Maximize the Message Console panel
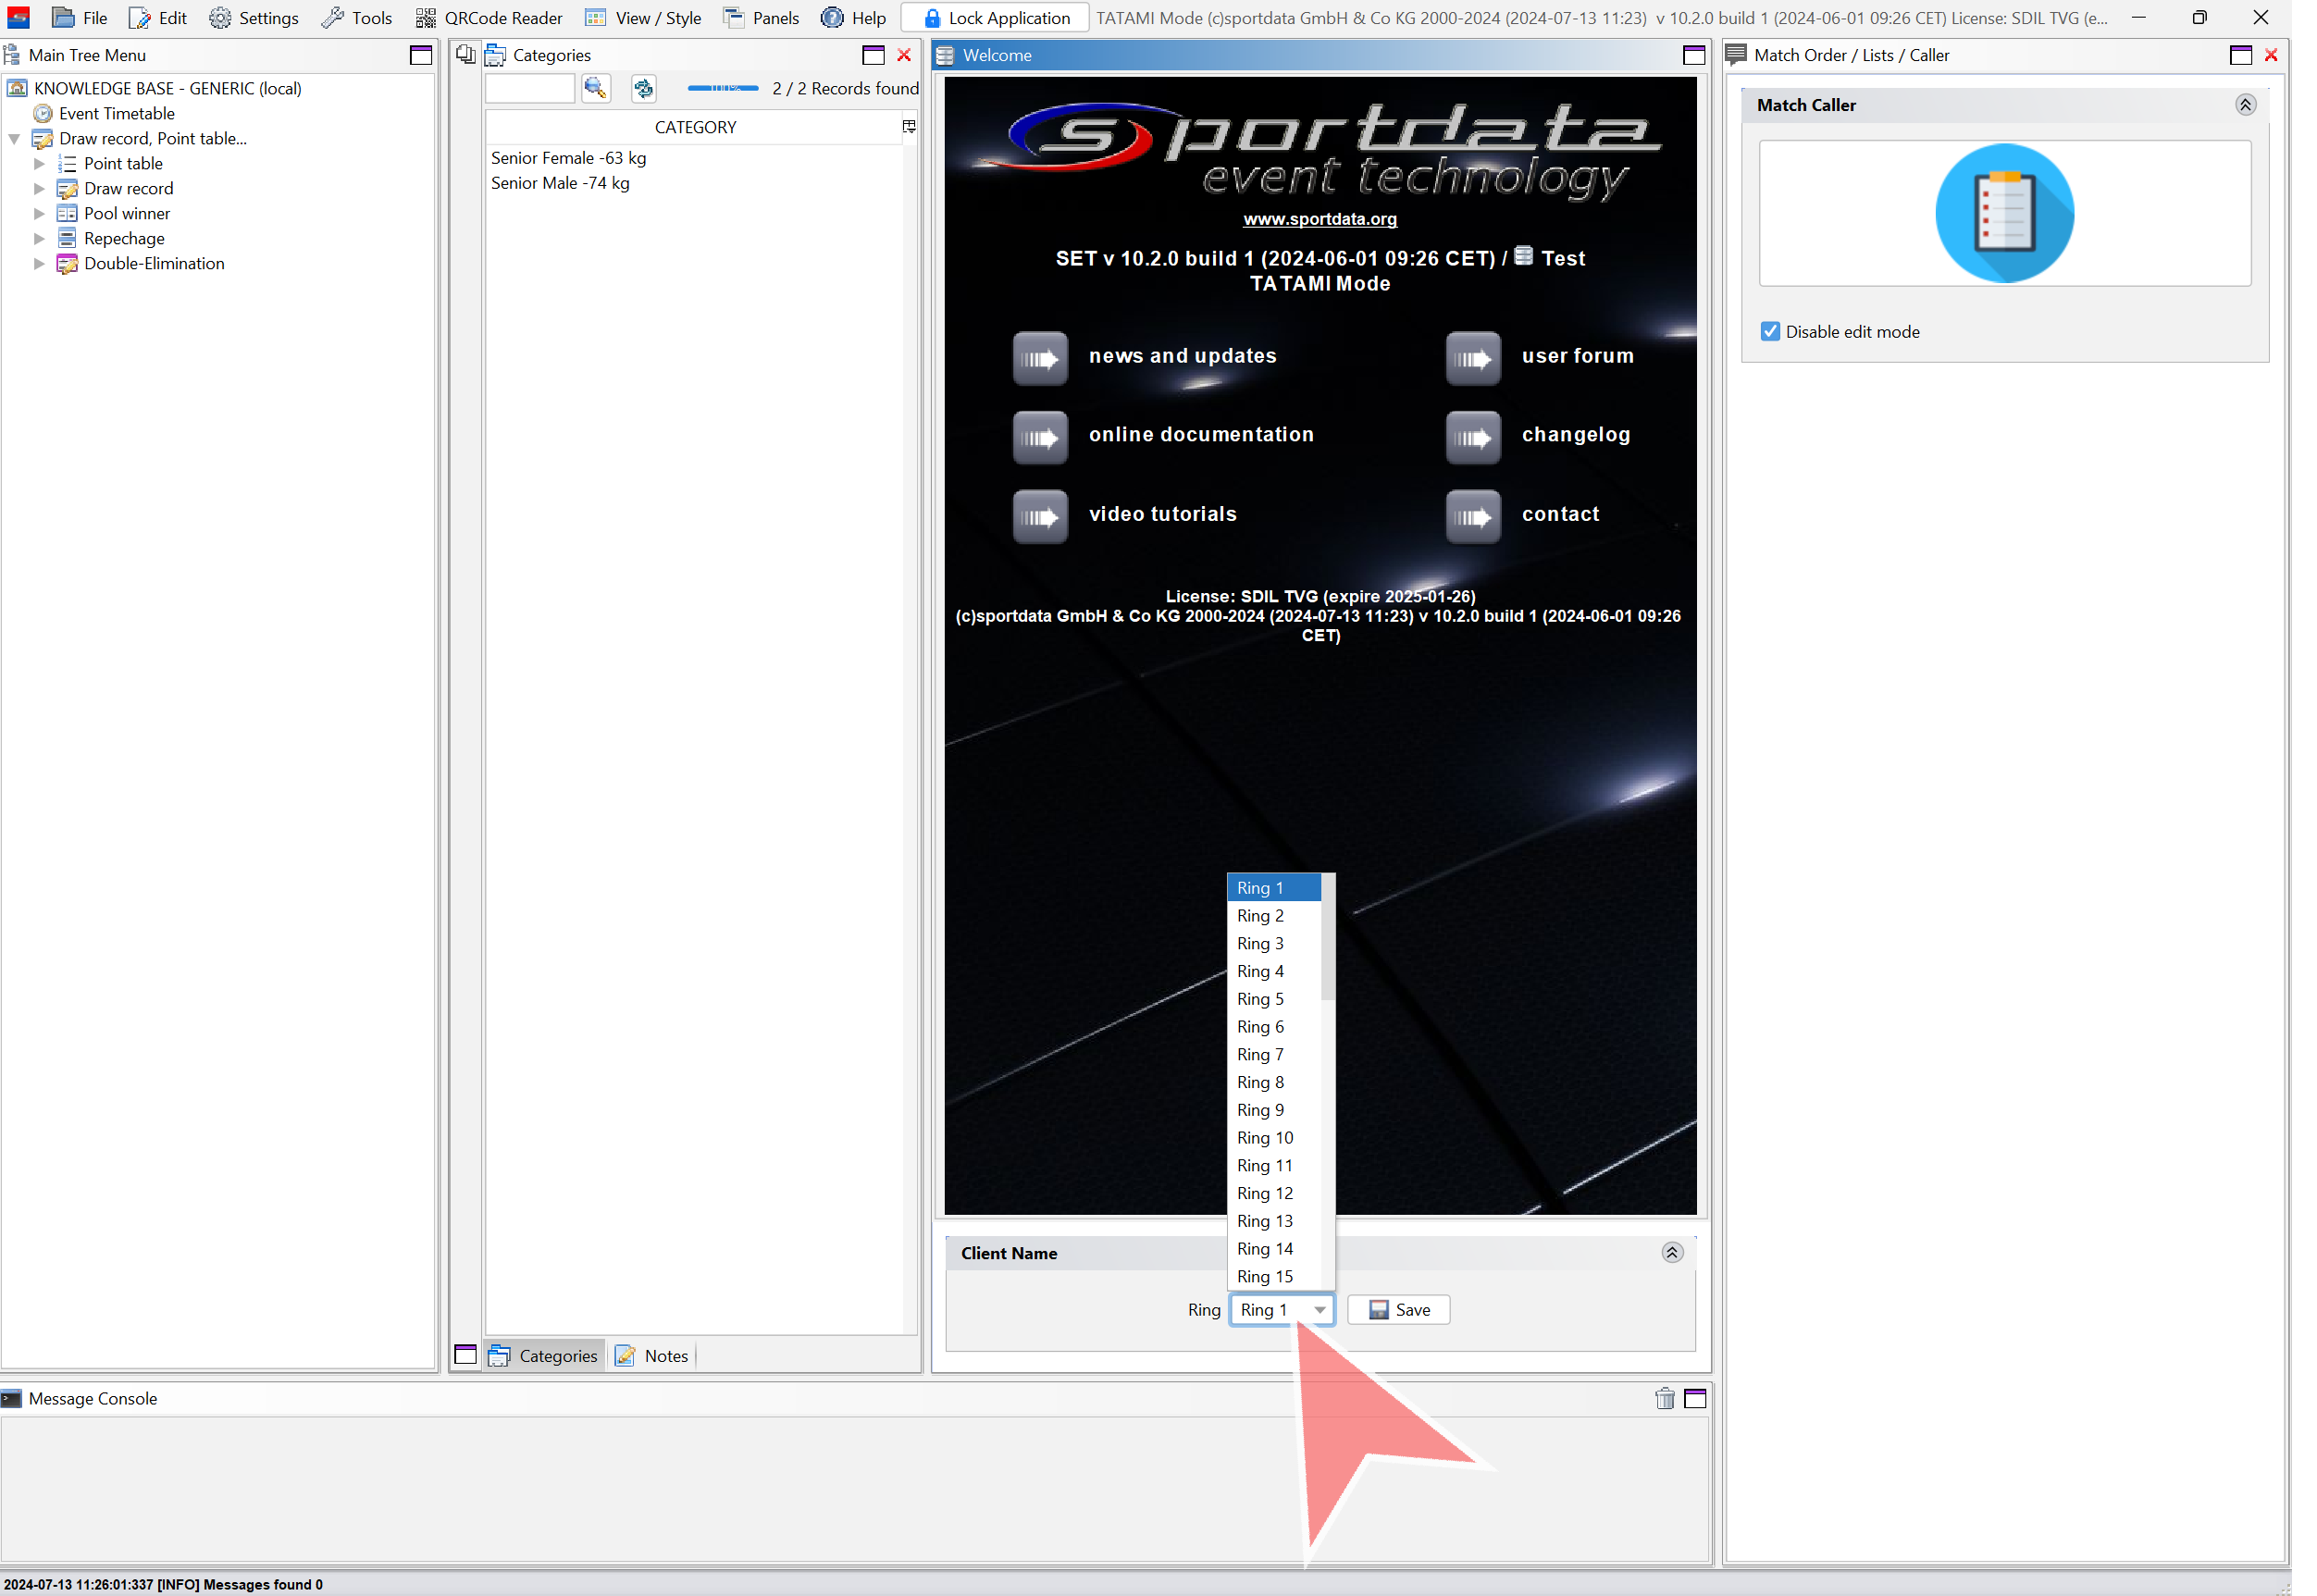Viewport: 2317px width, 1596px height. click(x=1695, y=1398)
